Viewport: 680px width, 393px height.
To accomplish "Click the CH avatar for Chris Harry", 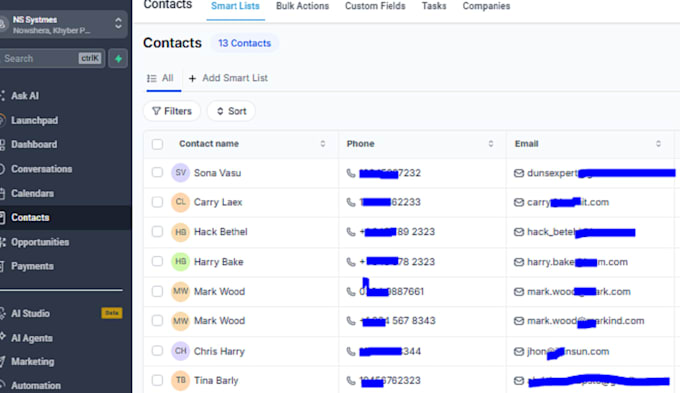I will (x=180, y=351).
